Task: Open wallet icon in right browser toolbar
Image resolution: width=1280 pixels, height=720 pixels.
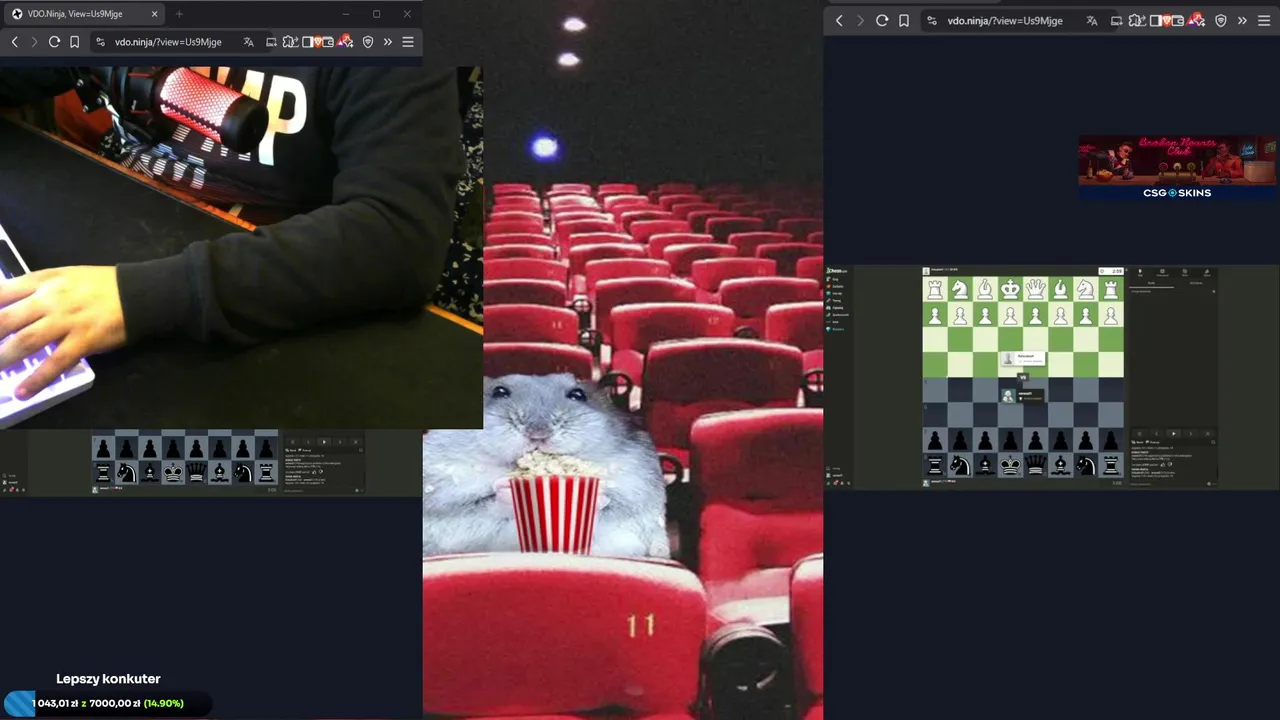Action: (x=1178, y=20)
